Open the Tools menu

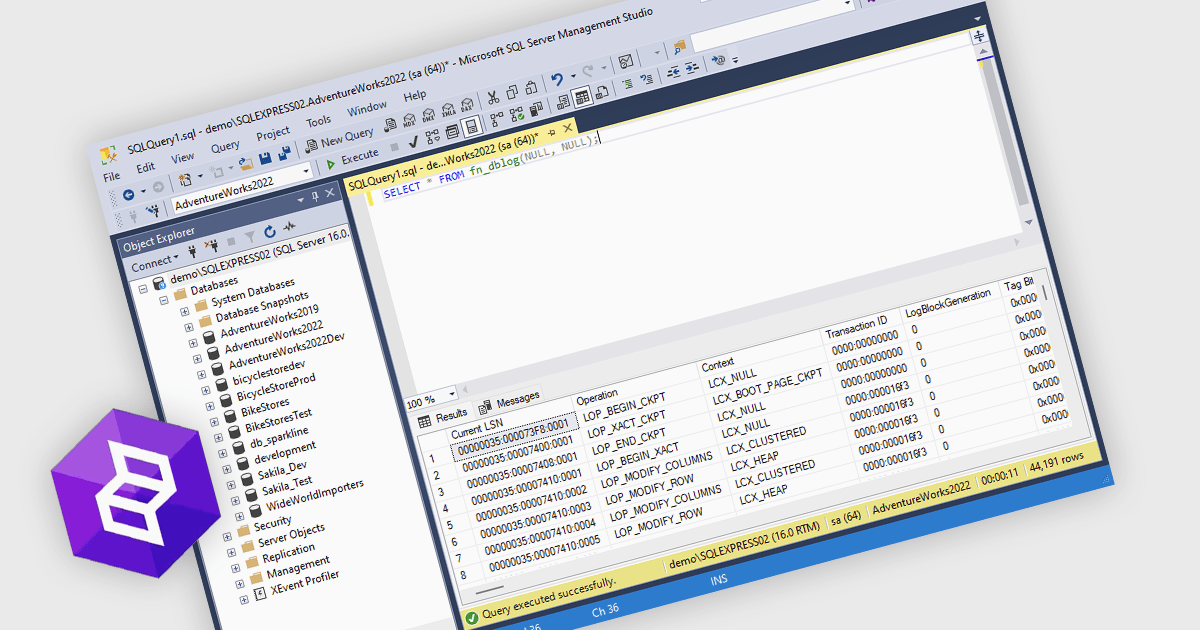pos(318,121)
